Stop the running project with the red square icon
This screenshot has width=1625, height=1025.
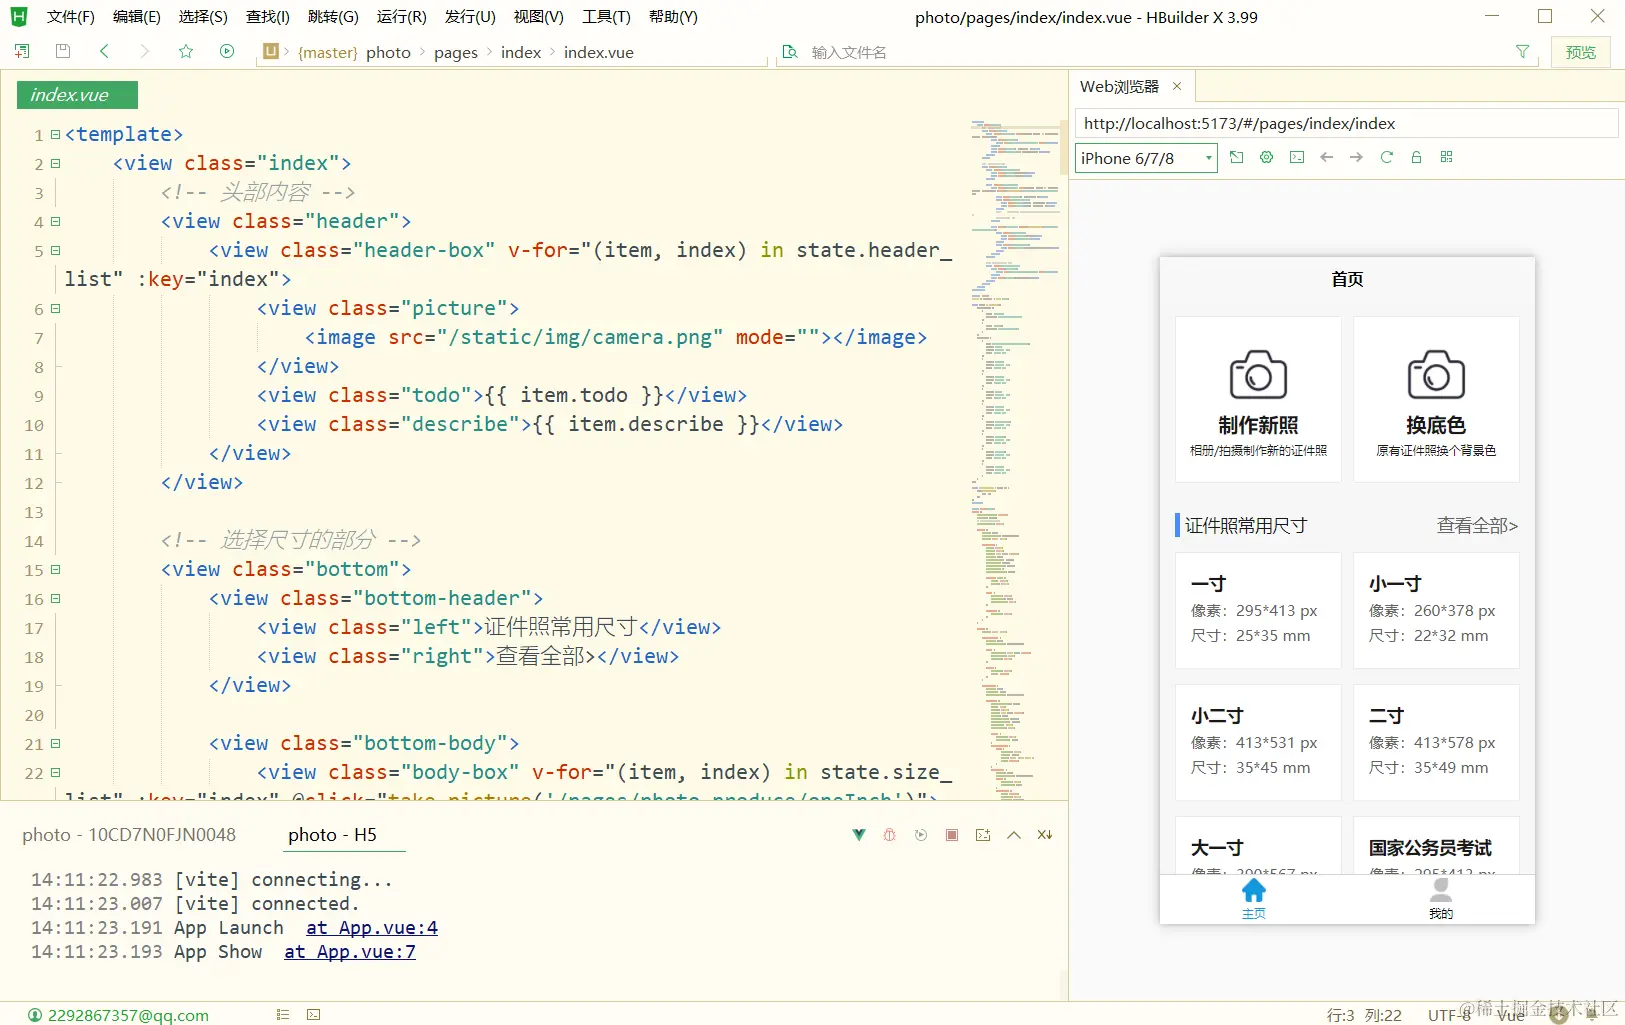952,835
